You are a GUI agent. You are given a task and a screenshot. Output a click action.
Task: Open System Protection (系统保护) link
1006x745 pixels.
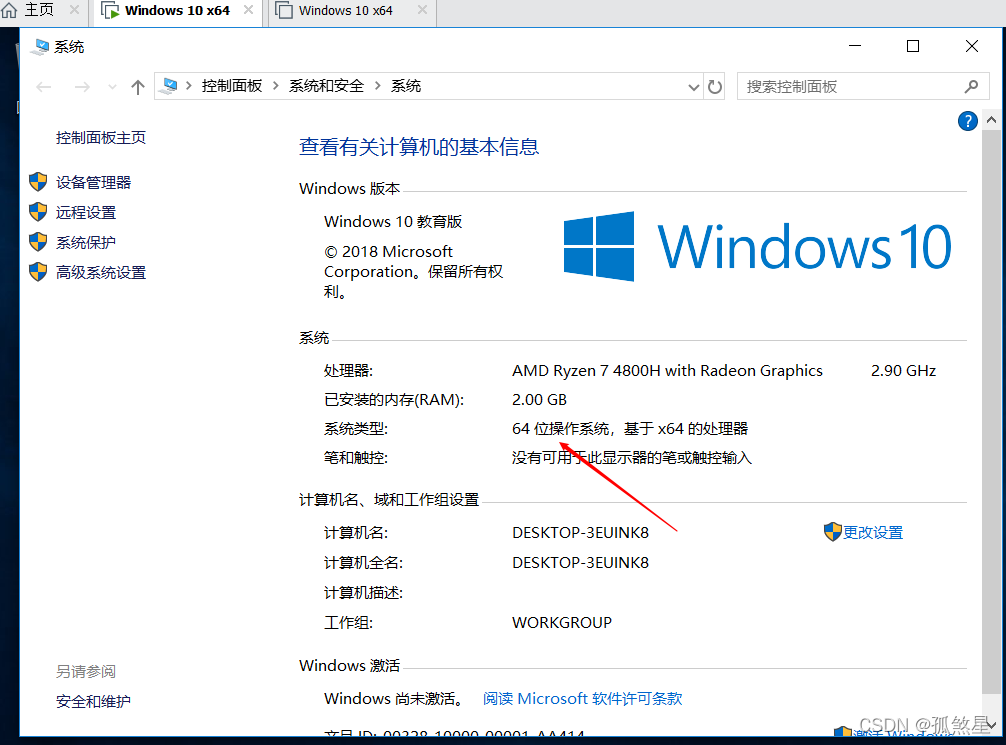[85, 243]
